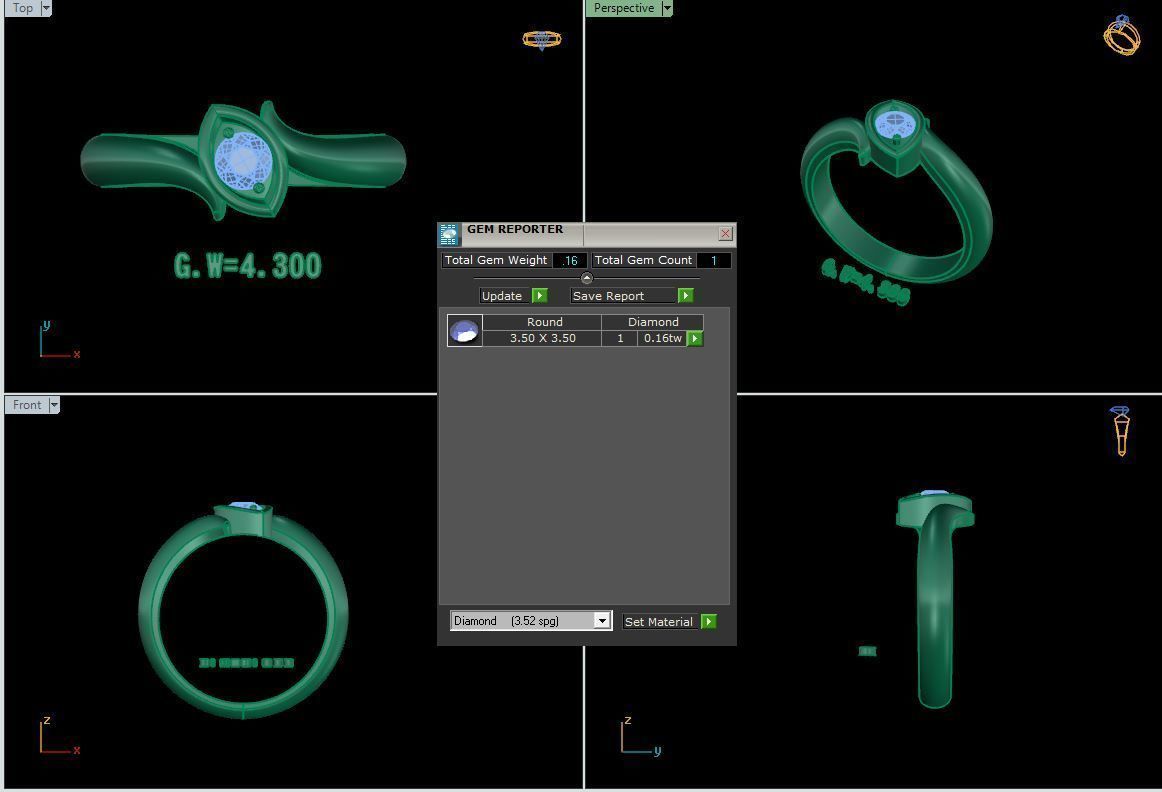Select the ring model in the Front viewport
This screenshot has height=792, width=1162.
243,611
